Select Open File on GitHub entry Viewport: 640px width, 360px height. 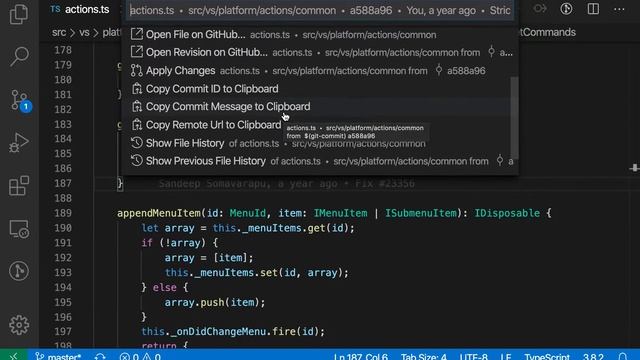tap(320, 35)
